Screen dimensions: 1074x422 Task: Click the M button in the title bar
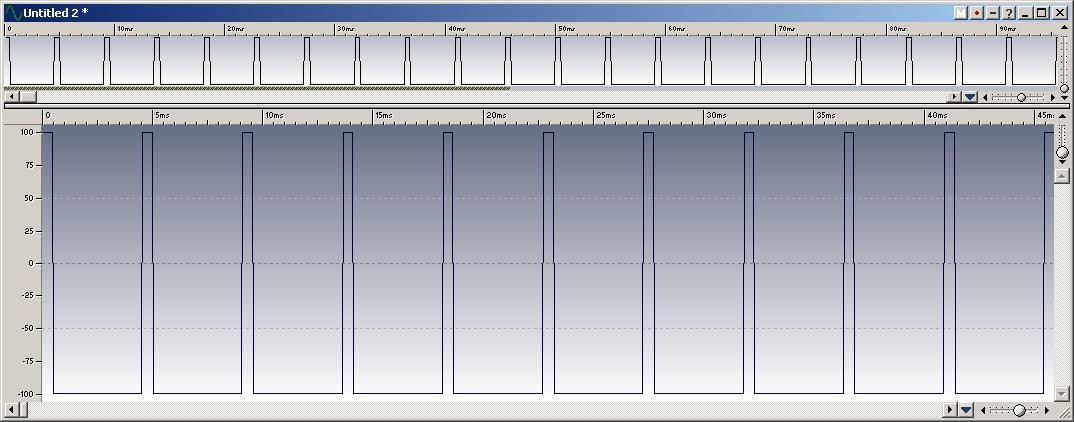960,13
